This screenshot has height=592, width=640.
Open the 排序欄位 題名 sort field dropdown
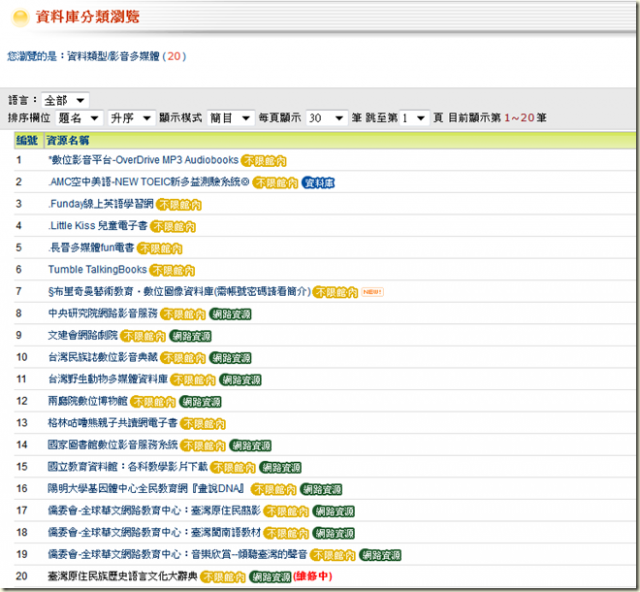pyautogui.click(x=79, y=118)
